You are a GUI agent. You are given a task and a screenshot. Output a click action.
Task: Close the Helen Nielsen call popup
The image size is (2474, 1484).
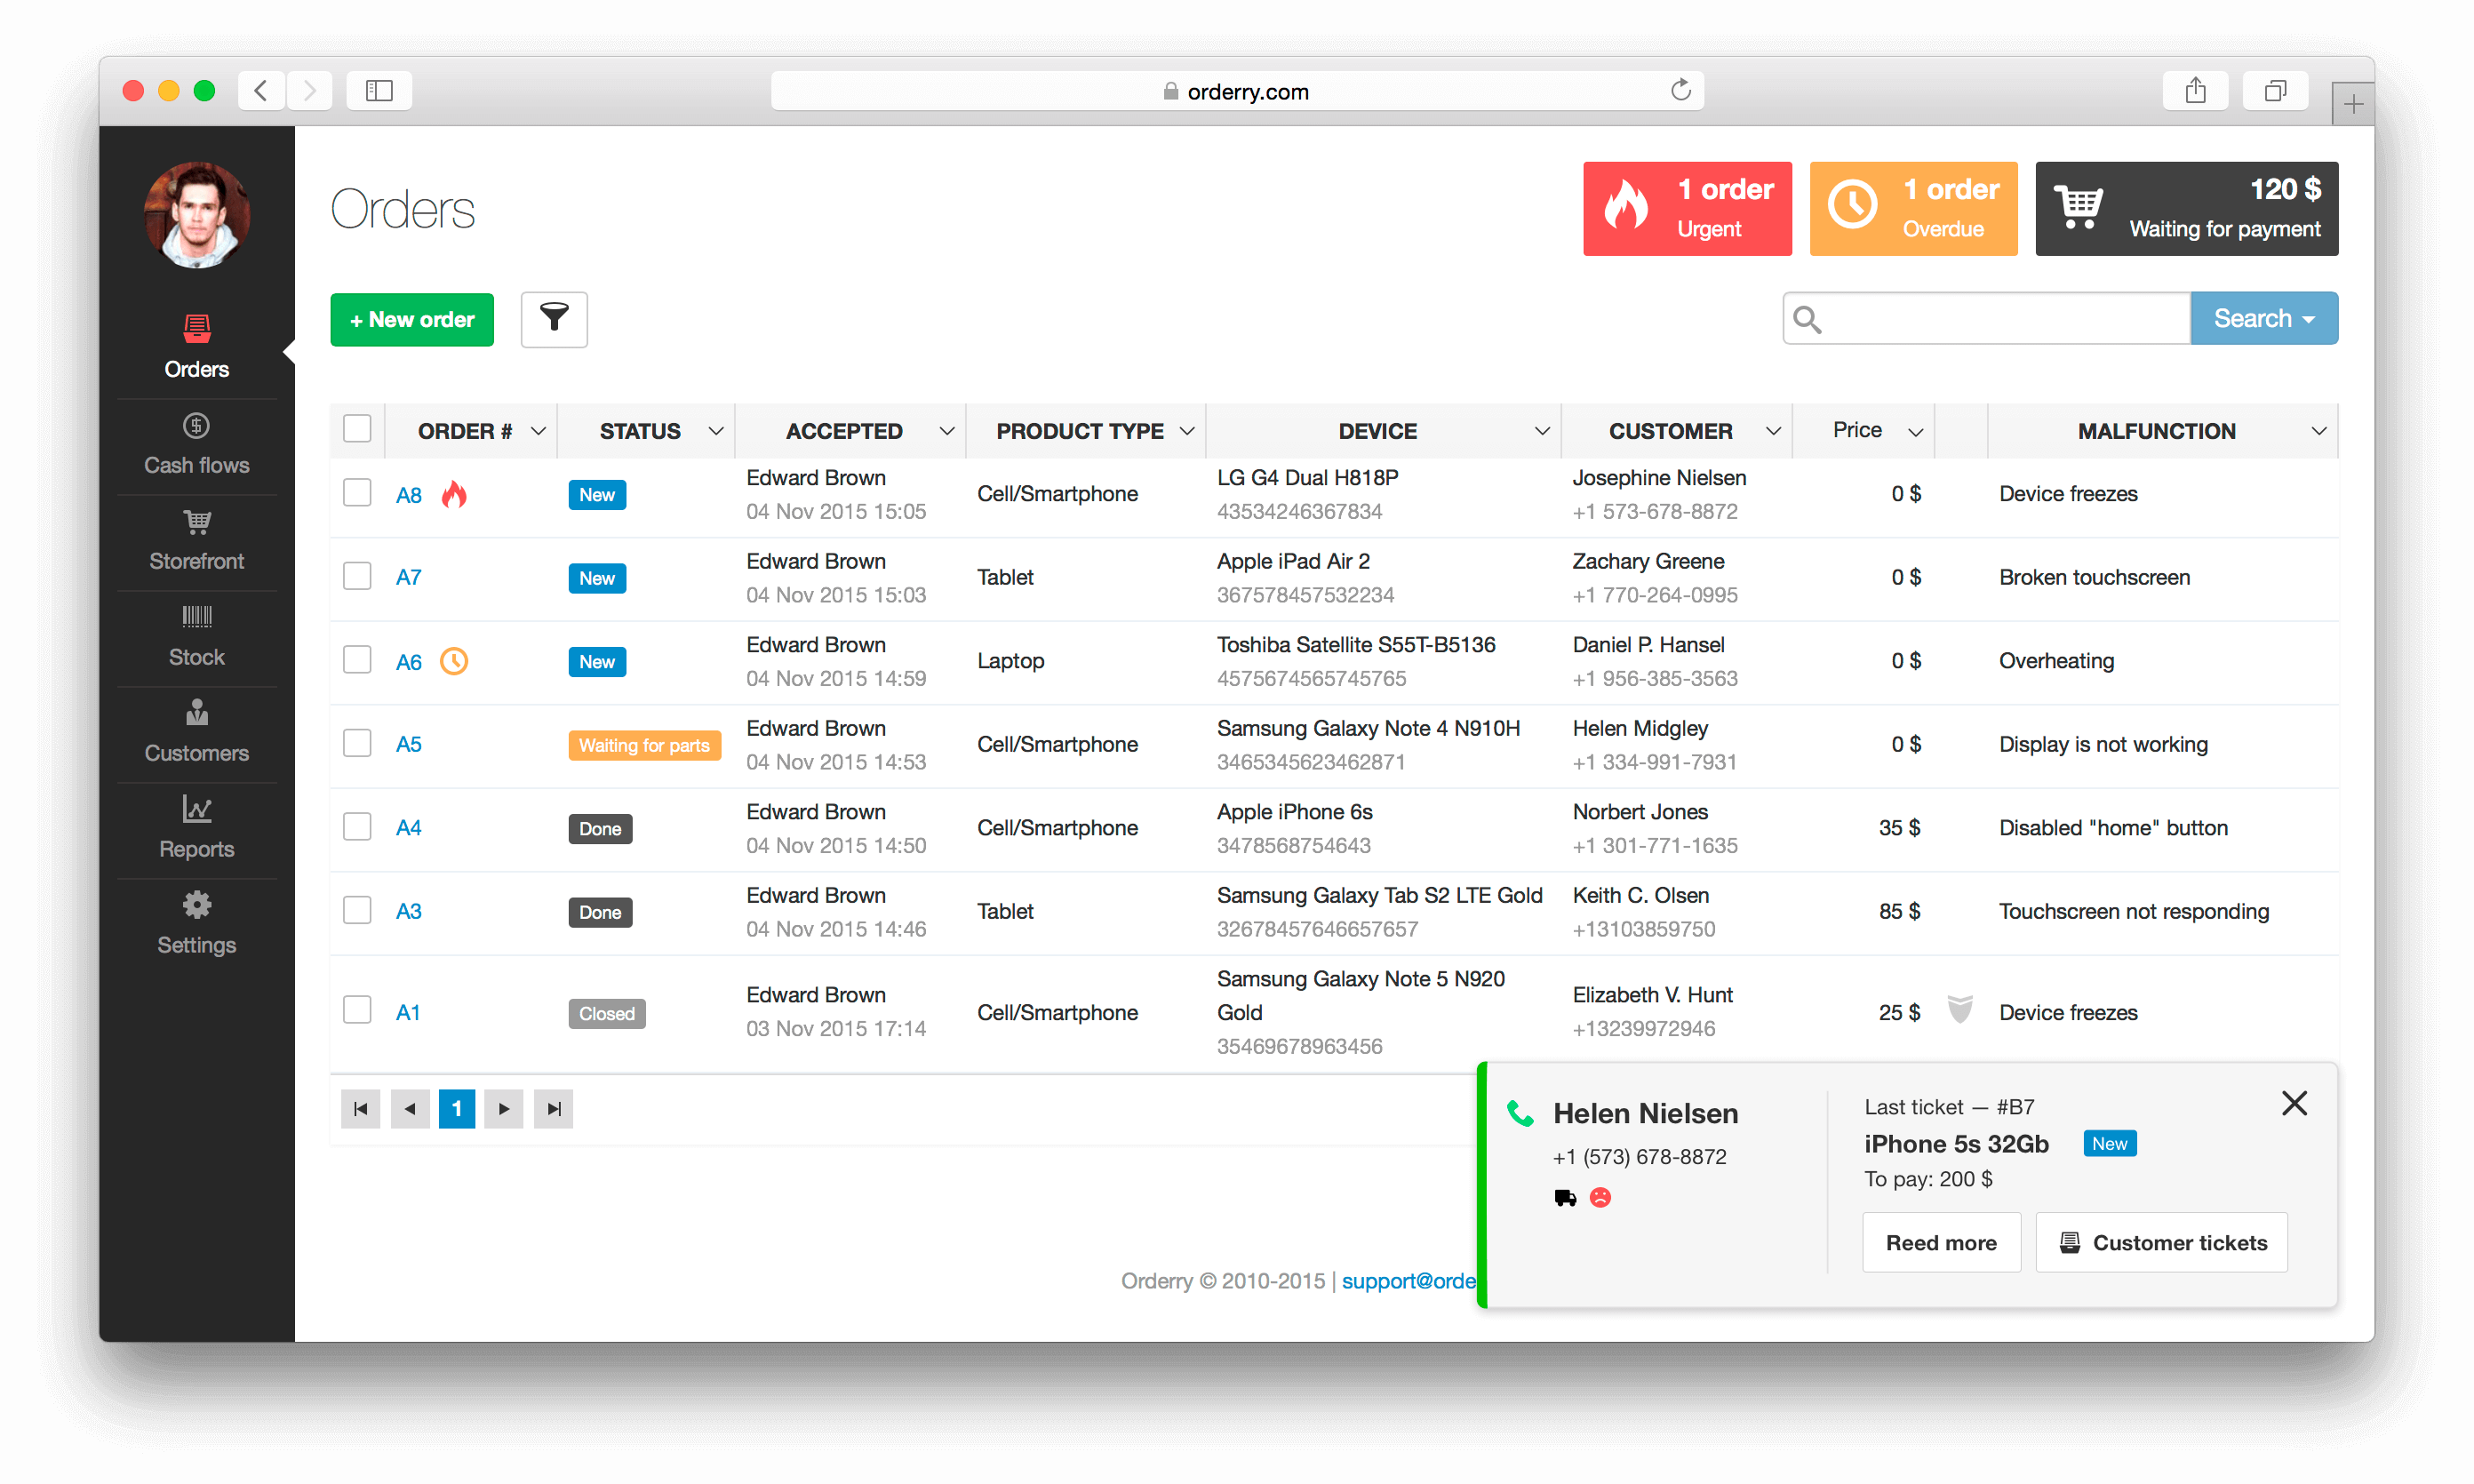tap(2294, 1103)
